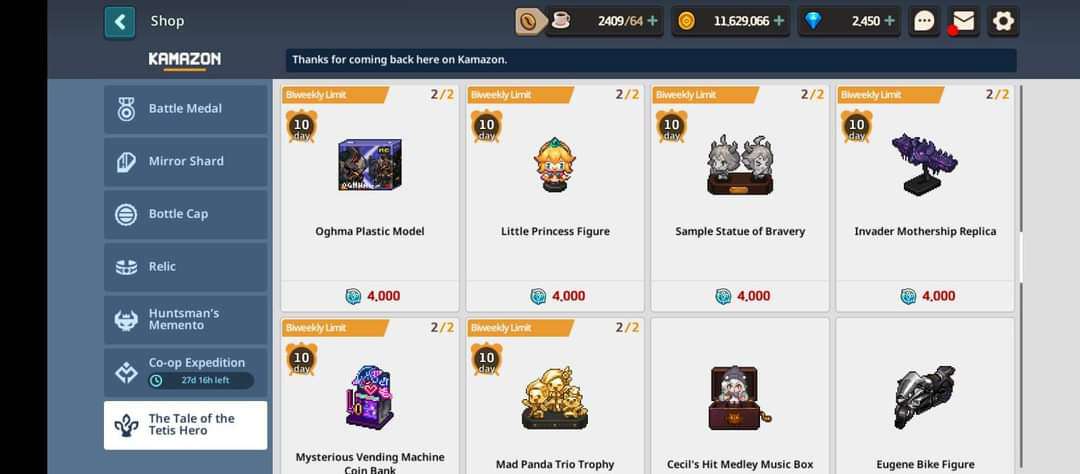Tap the Sample Statue of Bravery image
Screen dimensions: 1080x474
point(740,164)
